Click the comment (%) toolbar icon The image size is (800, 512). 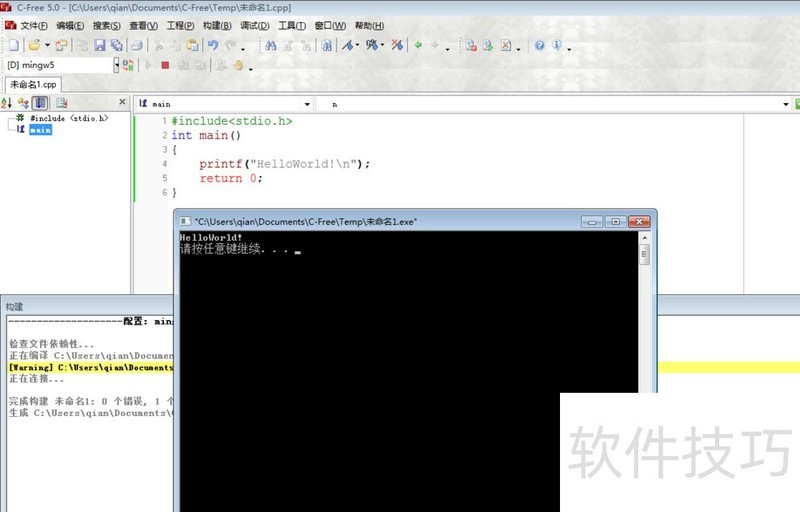pyautogui.click(x=372, y=45)
